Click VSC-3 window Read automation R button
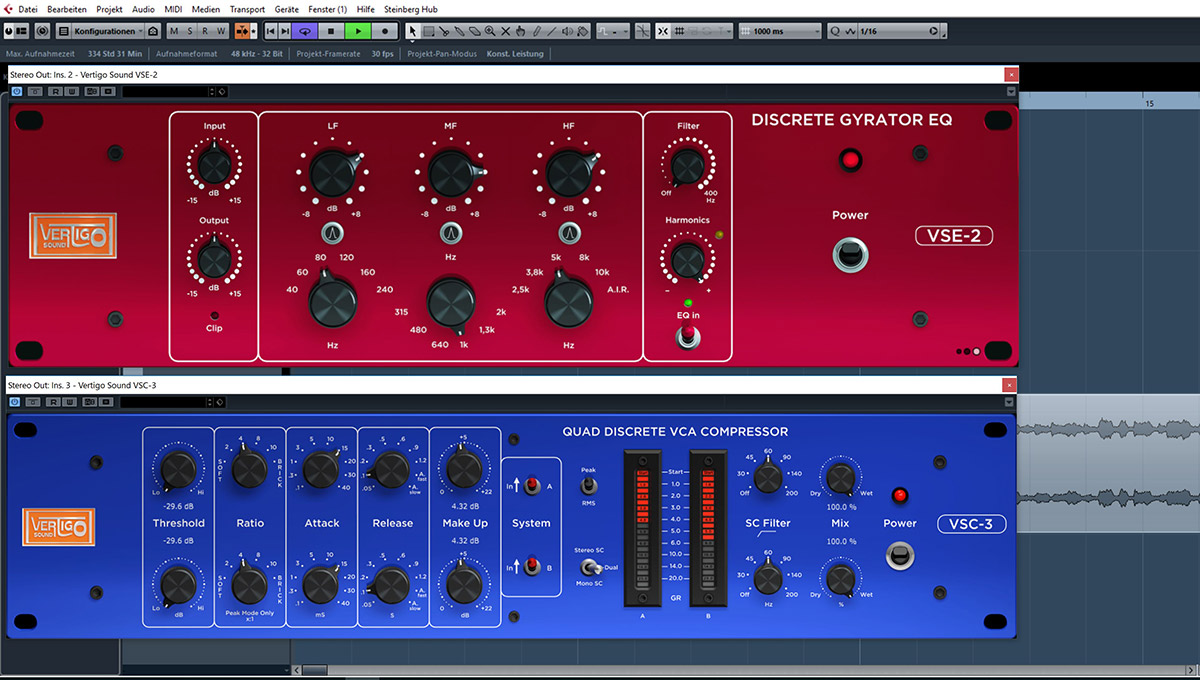Screen dimensions: 1200x680 [x=54, y=402]
